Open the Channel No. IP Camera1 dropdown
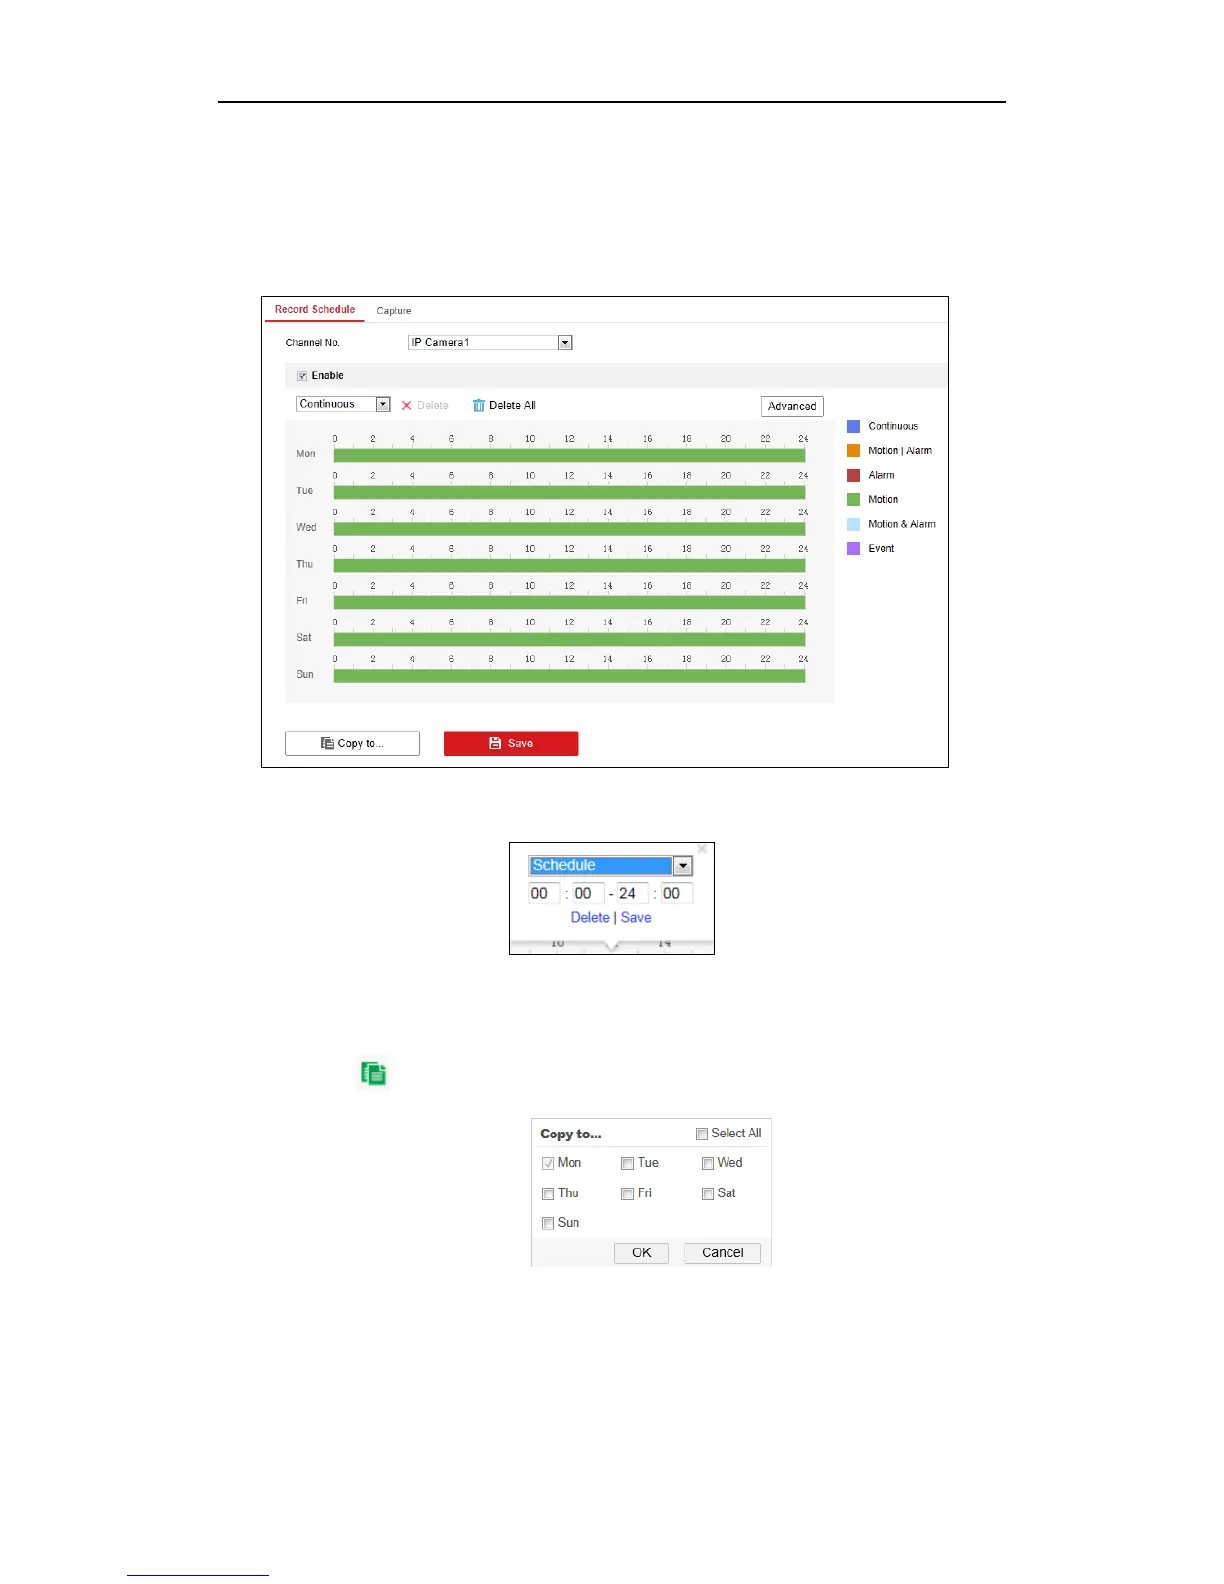1224x1584 pixels. click(490, 343)
